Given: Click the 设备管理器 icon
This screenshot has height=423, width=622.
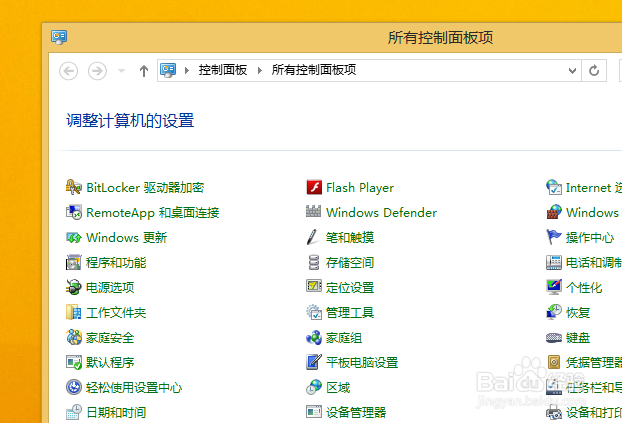Looking at the screenshot, I should pyautogui.click(x=314, y=412).
